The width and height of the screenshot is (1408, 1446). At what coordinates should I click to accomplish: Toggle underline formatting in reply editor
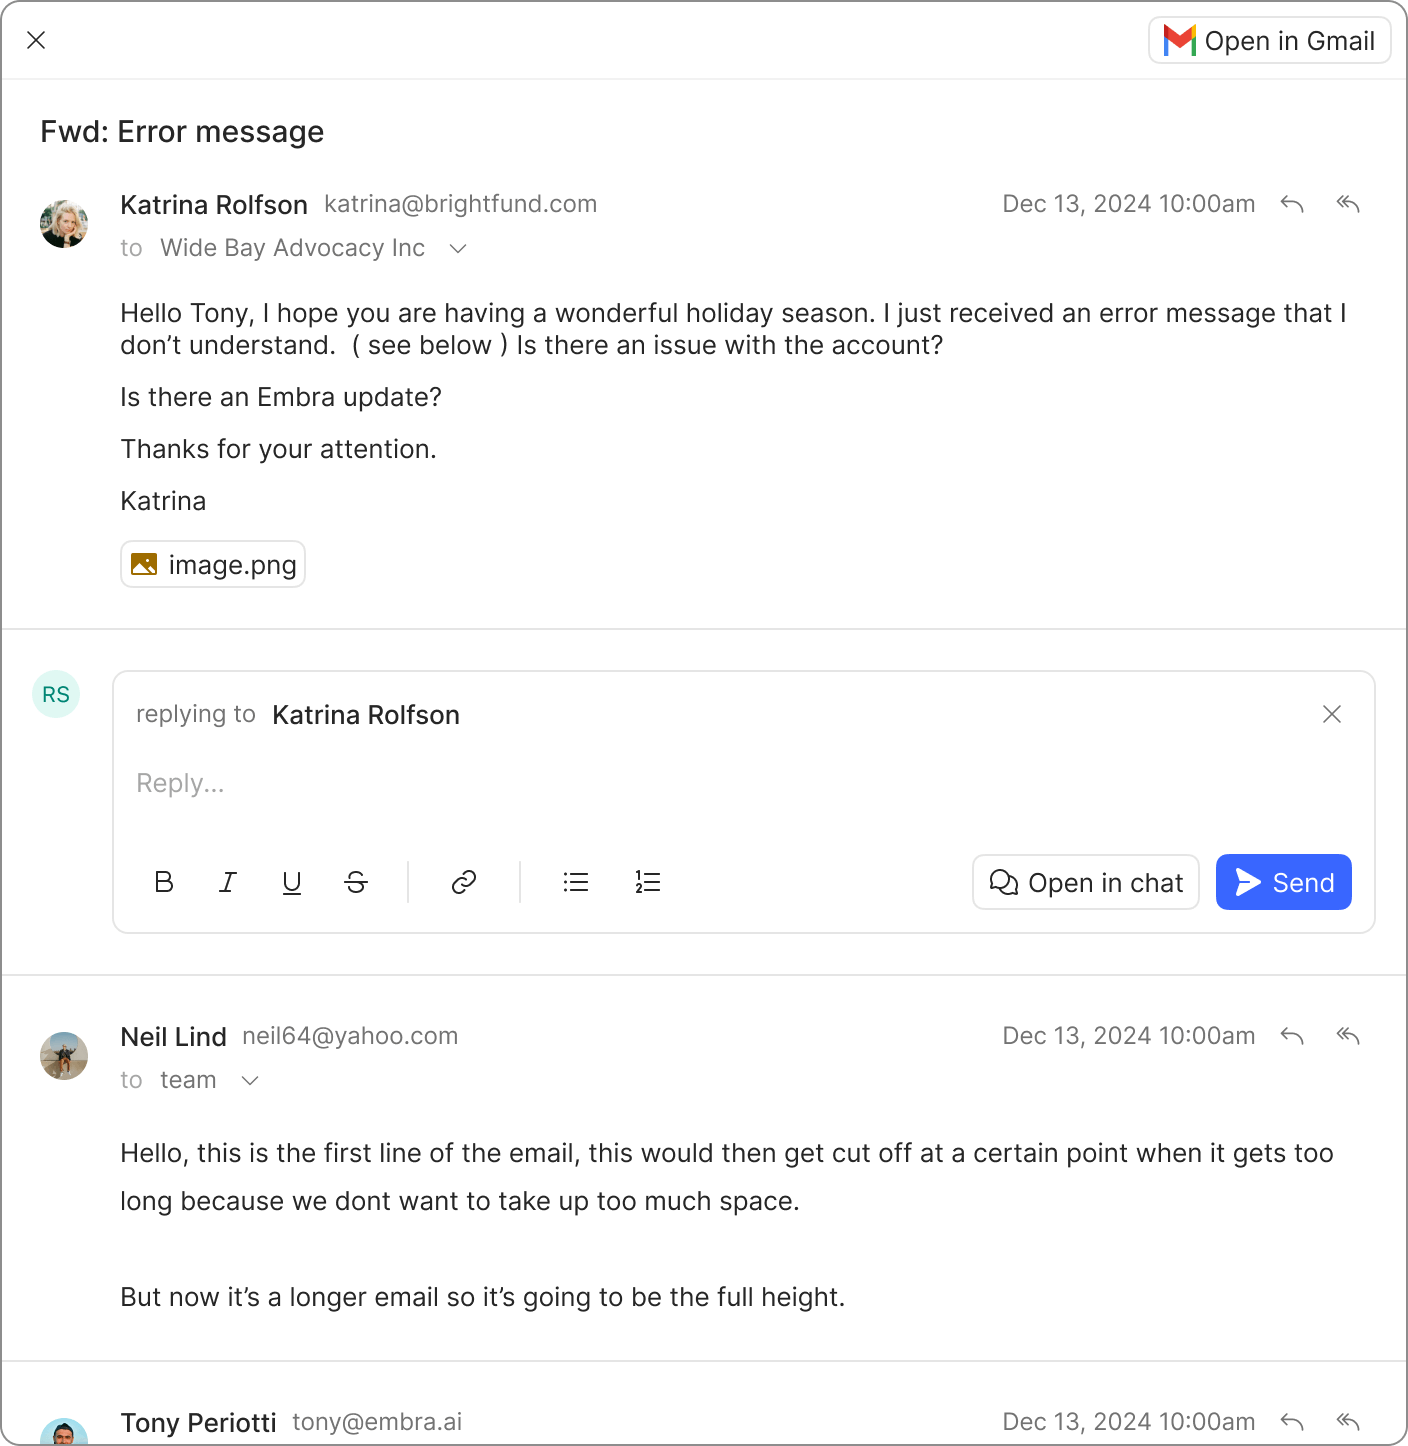292,882
